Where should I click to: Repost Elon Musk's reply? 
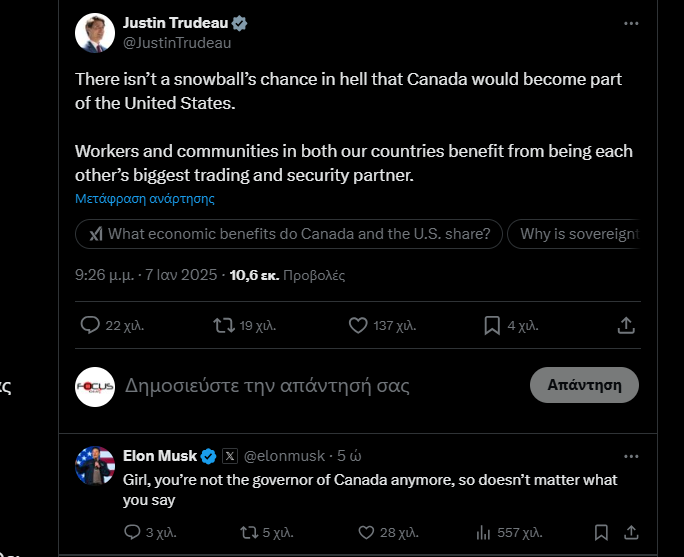pos(250,532)
